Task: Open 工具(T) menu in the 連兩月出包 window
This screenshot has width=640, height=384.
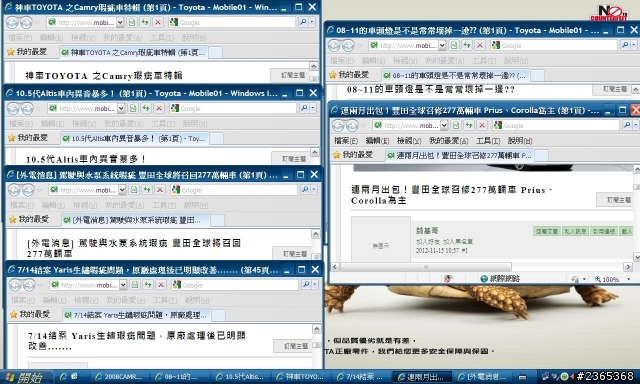Action: tap(488, 141)
